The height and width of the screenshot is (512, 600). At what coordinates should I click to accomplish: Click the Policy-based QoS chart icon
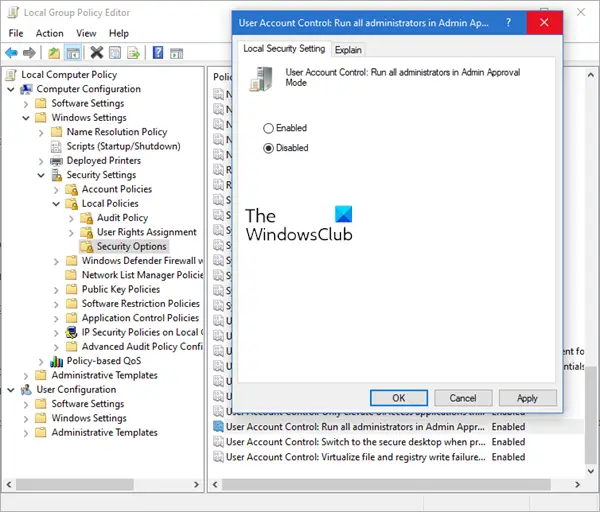tap(56, 361)
